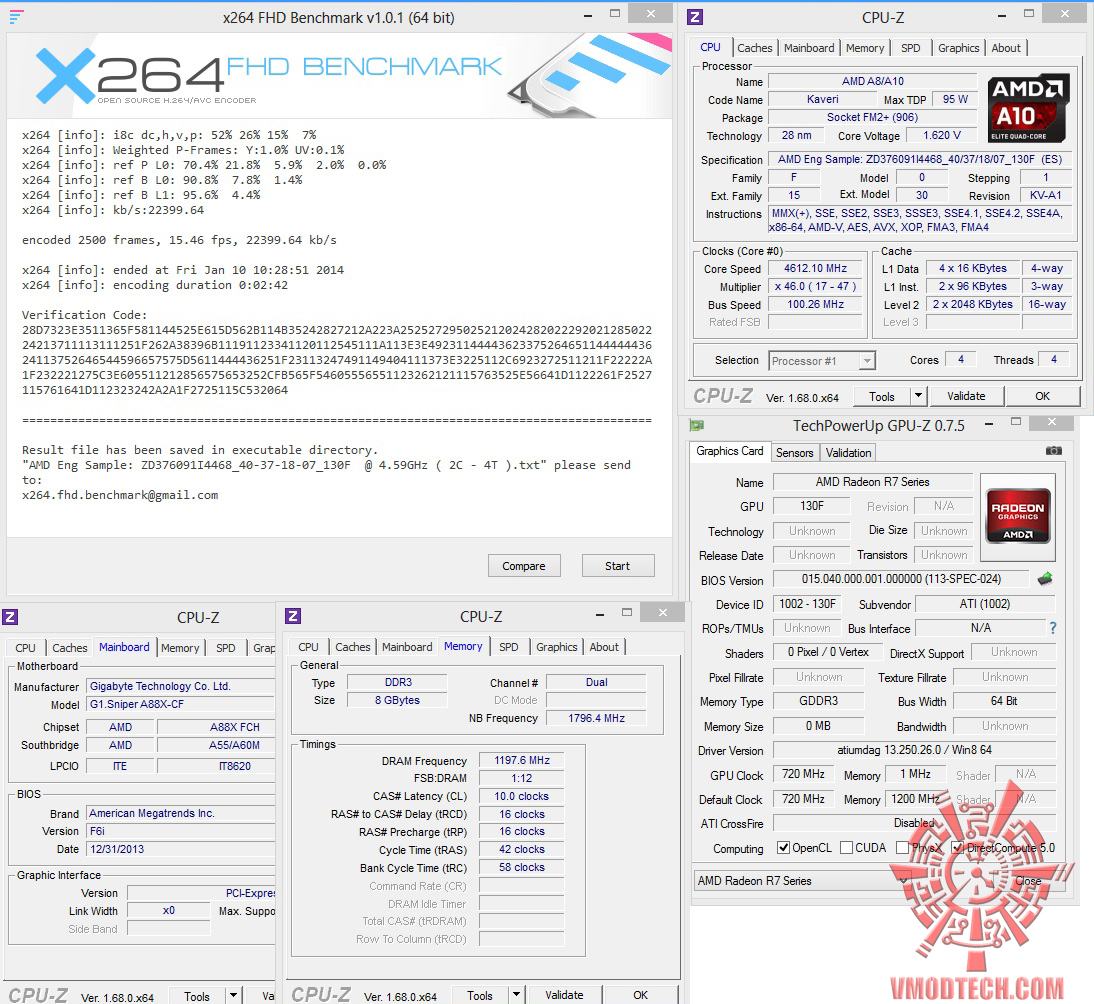Image resolution: width=1094 pixels, height=1004 pixels.
Task: Switch to the Sensors tab in GPU-Z
Action: pyautogui.click(x=794, y=453)
